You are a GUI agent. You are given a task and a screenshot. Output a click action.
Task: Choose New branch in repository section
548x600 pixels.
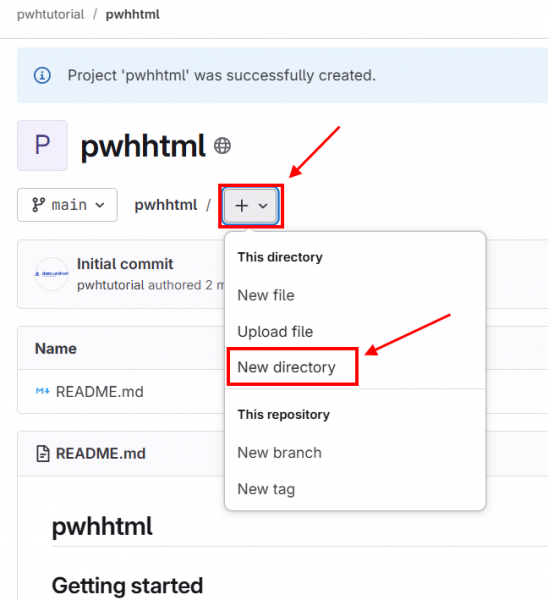pyautogui.click(x=279, y=453)
